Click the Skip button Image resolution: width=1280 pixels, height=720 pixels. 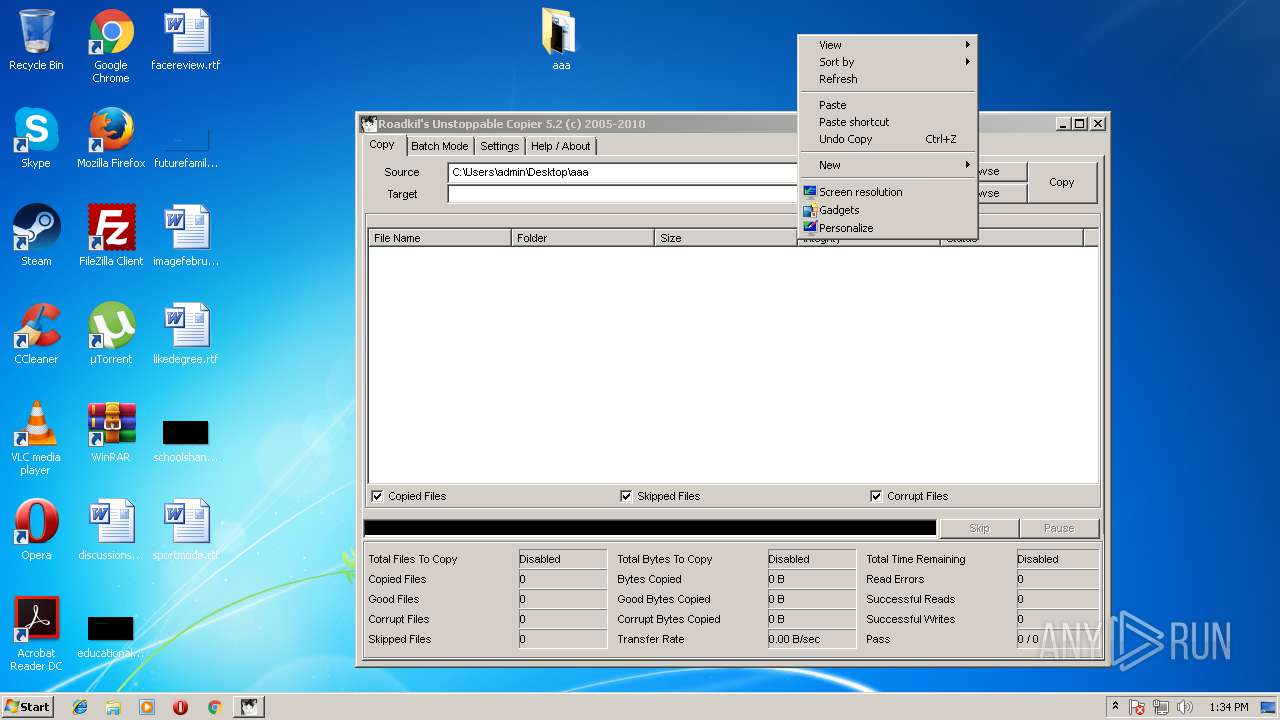coord(979,528)
